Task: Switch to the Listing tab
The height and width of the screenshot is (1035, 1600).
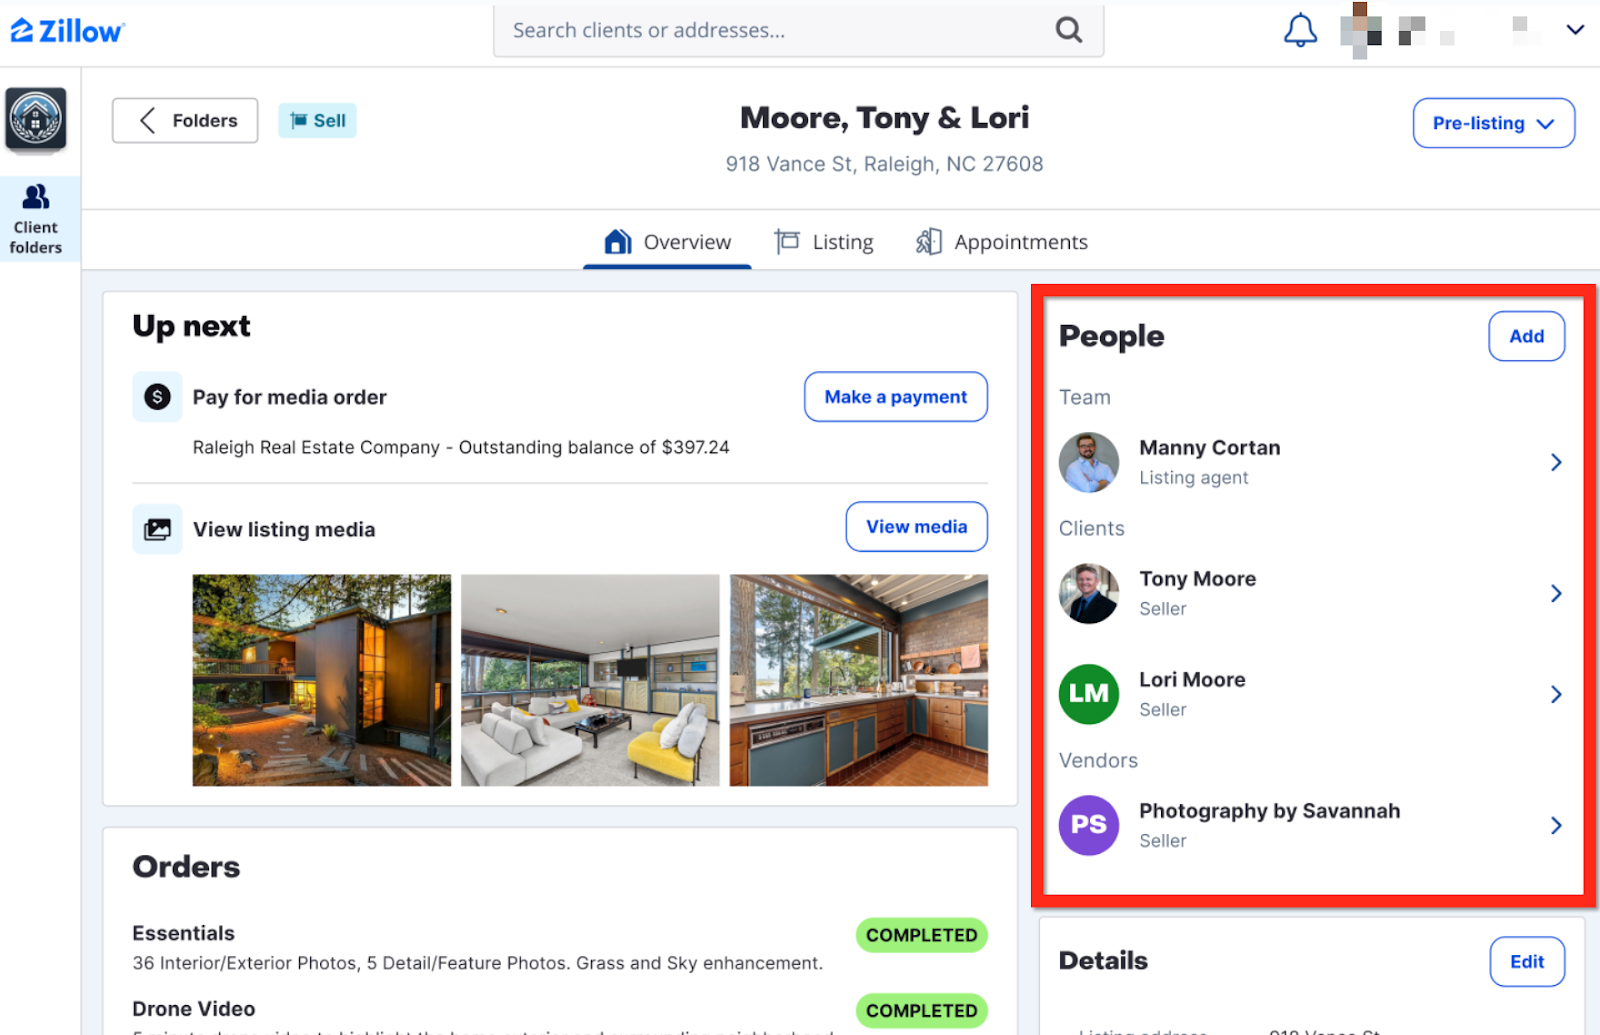Action: [824, 242]
